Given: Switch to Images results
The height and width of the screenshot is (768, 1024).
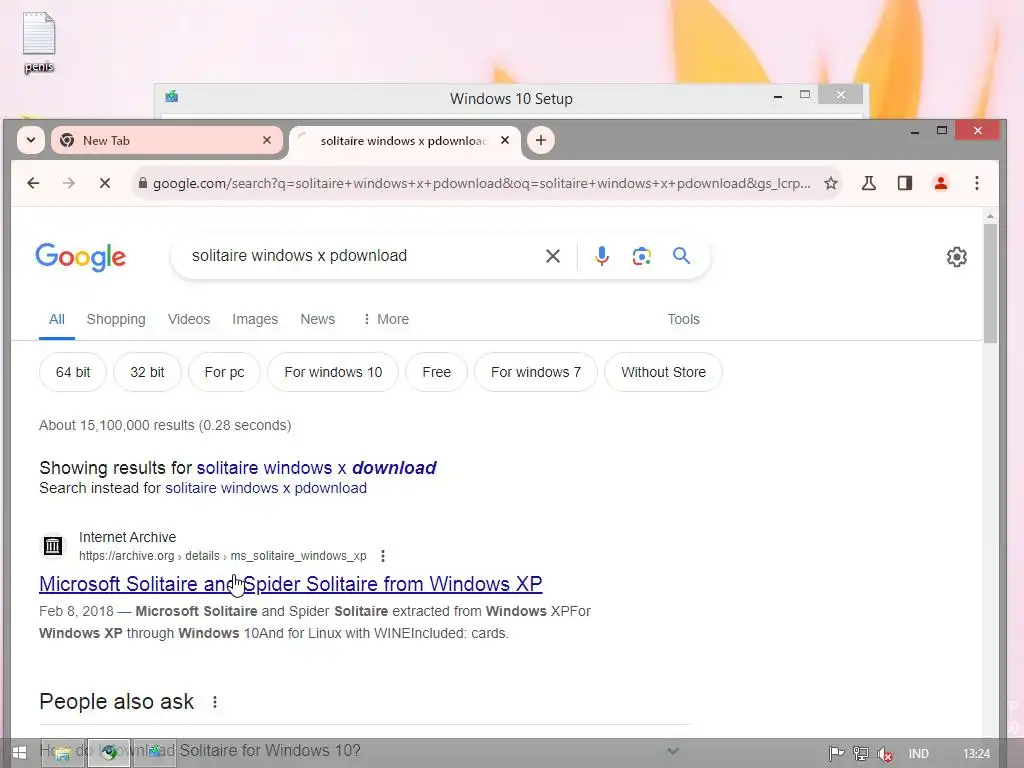Looking at the screenshot, I should pyautogui.click(x=255, y=319).
